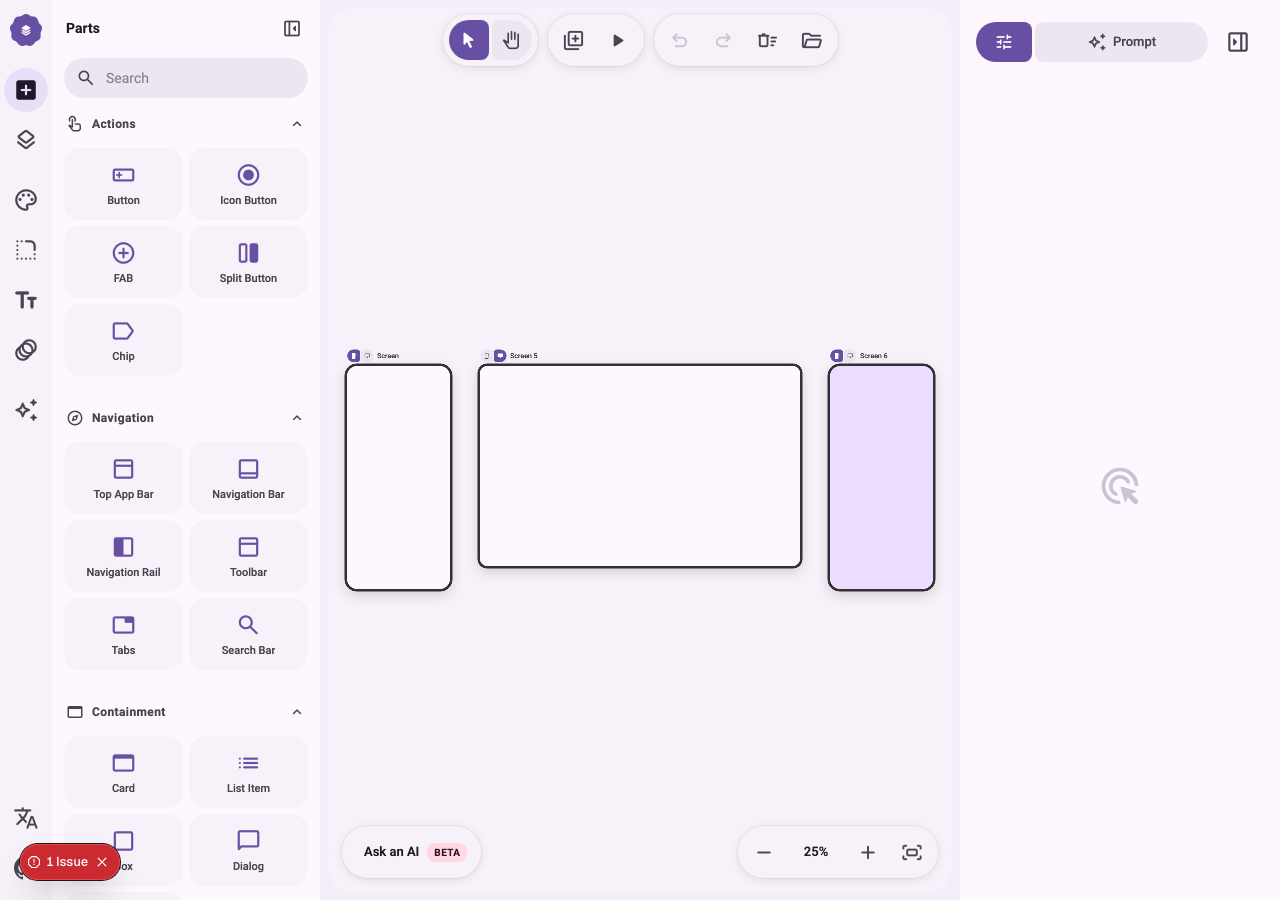Collapse the right side panel
This screenshot has width=1280, height=900.
click(1238, 42)
